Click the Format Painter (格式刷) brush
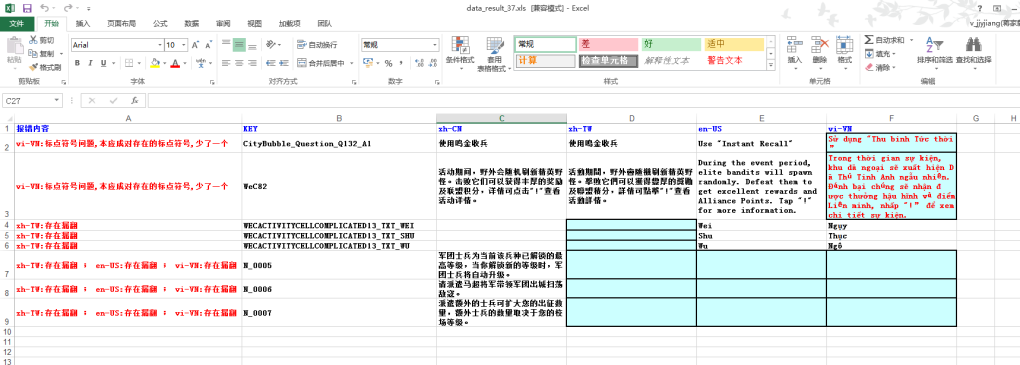 pyautogui.click(x=45, y=67)
